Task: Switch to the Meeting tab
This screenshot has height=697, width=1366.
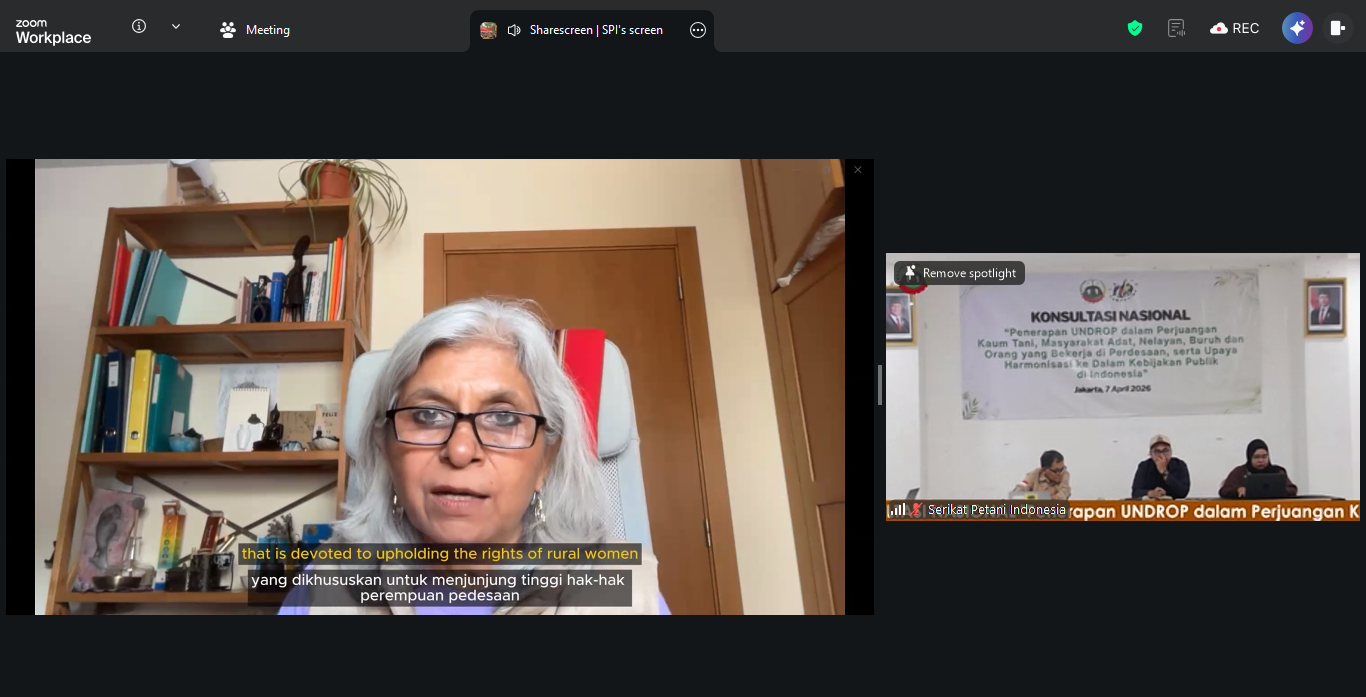Action: tap(255, 30)
